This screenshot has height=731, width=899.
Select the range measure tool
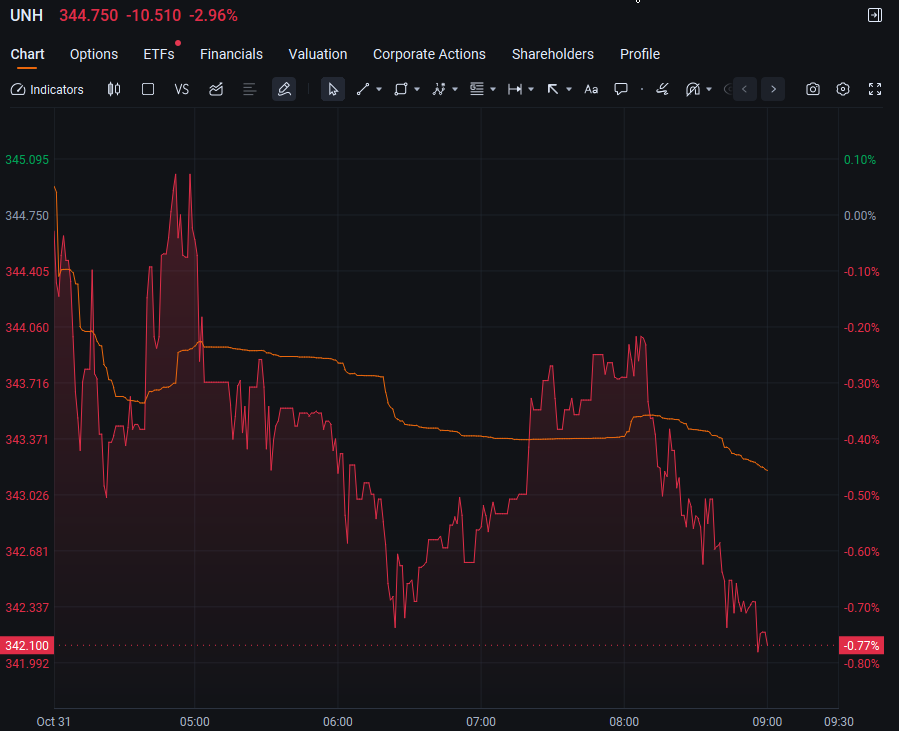pos(515,89)
